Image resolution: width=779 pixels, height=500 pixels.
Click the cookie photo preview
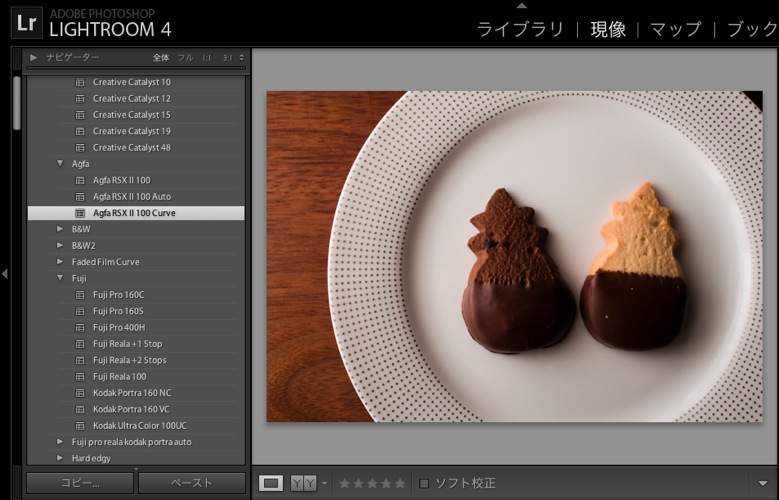click(x=514, y=256)
